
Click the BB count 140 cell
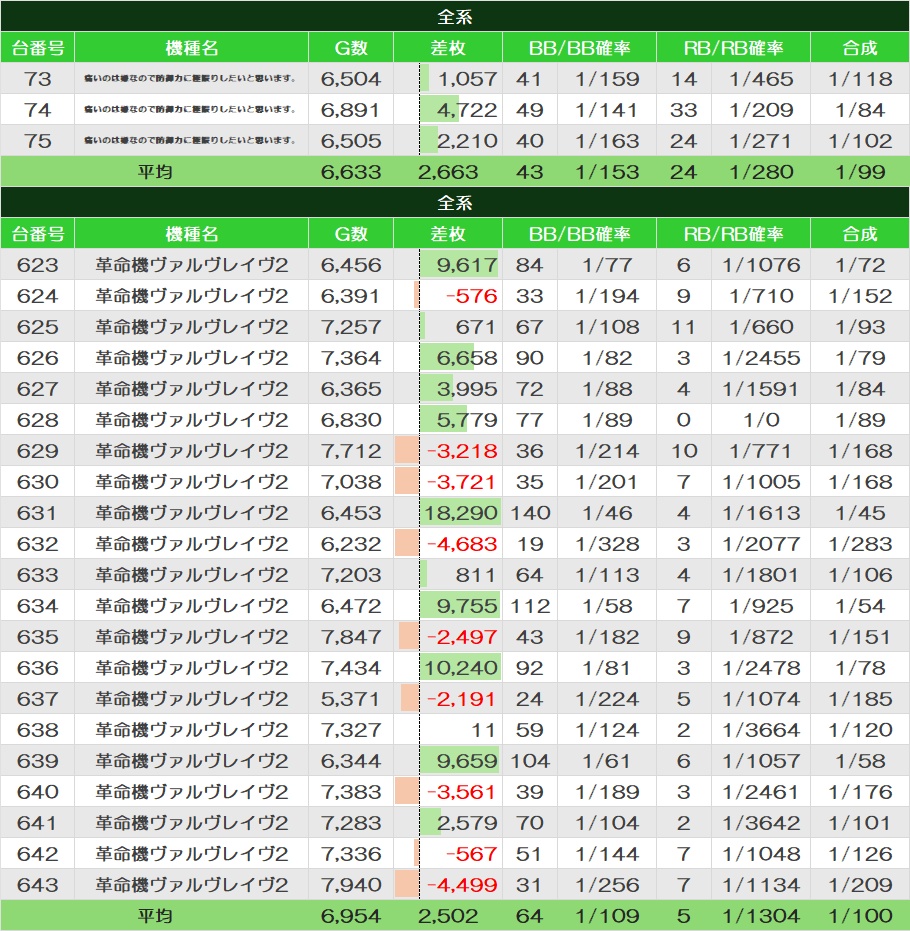pos(530,513)
